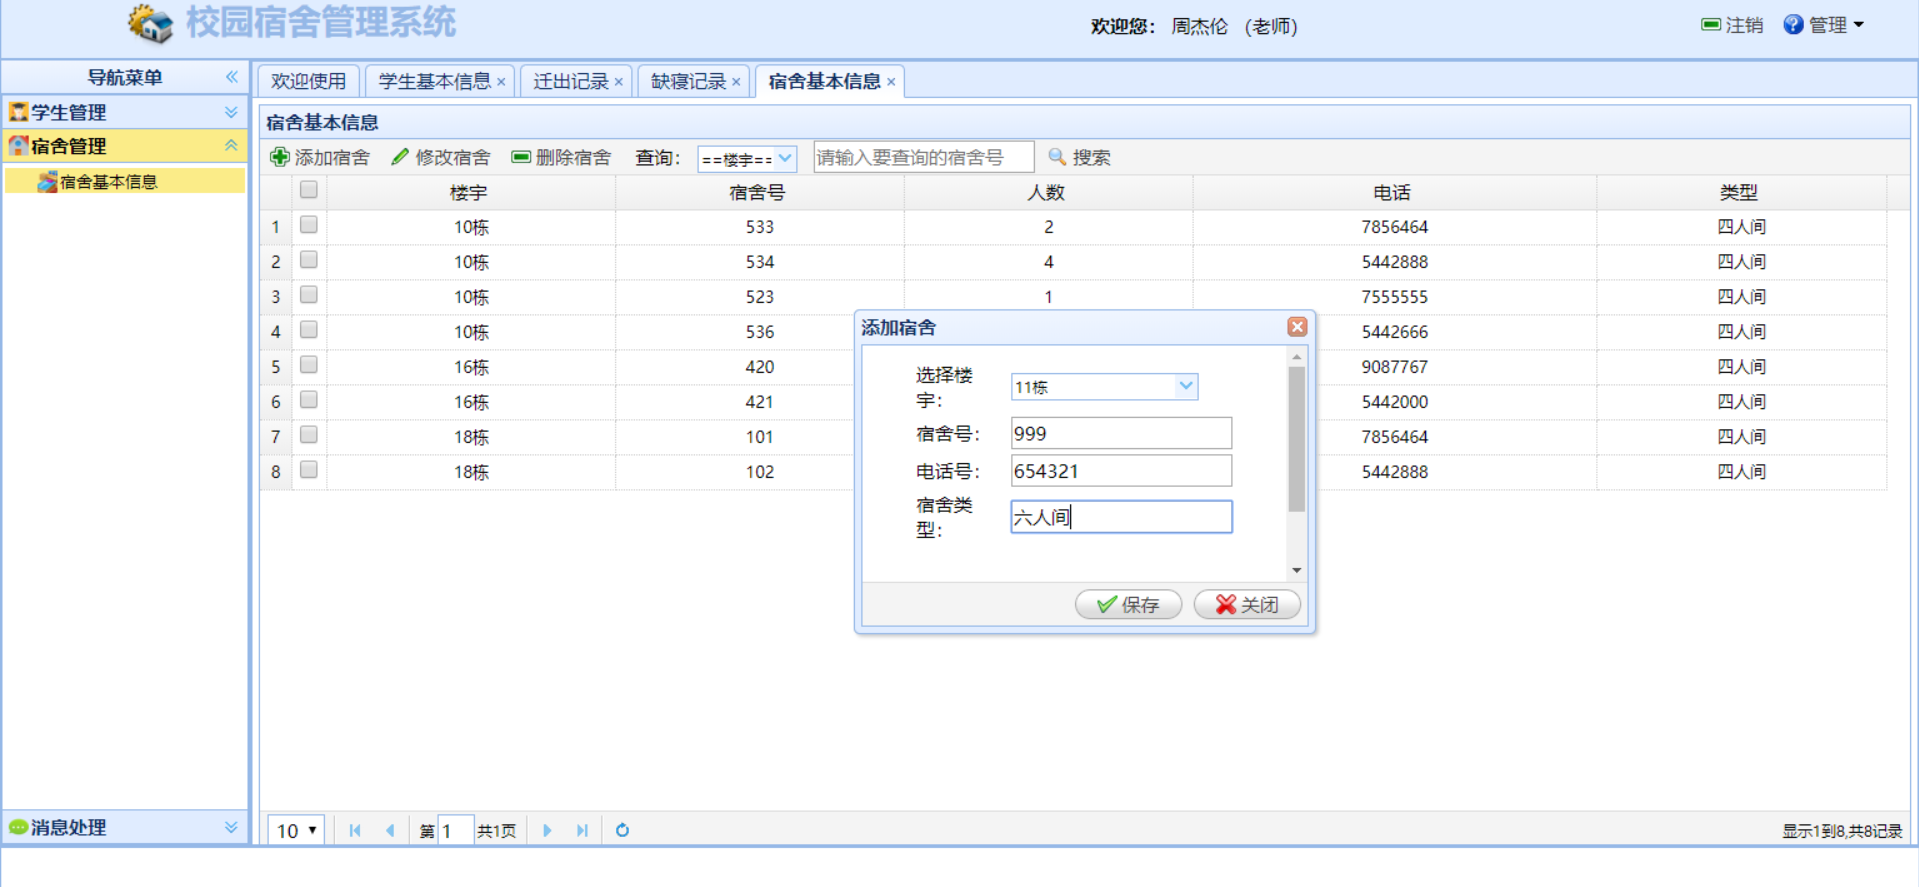
Task: Open the page size 10 dropdown
Action: click(296, 830)
